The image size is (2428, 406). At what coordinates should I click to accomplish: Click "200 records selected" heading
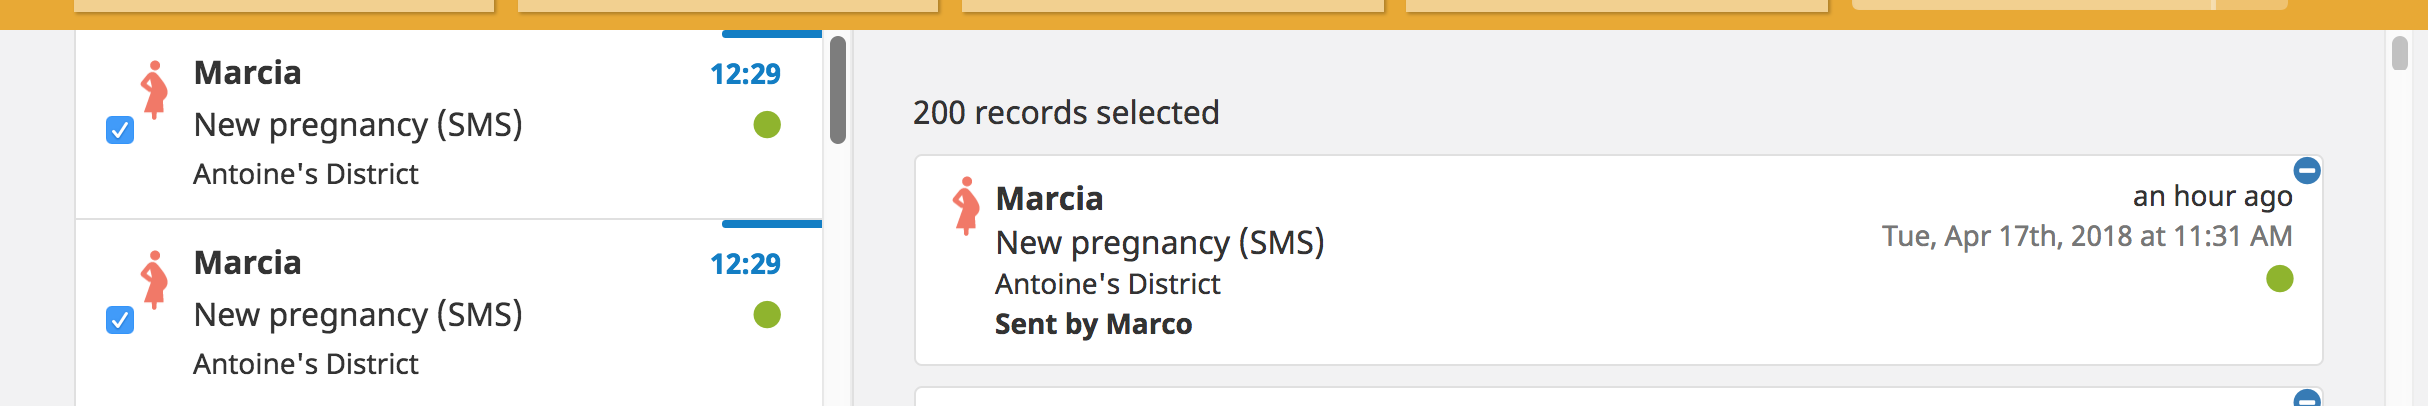point(1066,113)
